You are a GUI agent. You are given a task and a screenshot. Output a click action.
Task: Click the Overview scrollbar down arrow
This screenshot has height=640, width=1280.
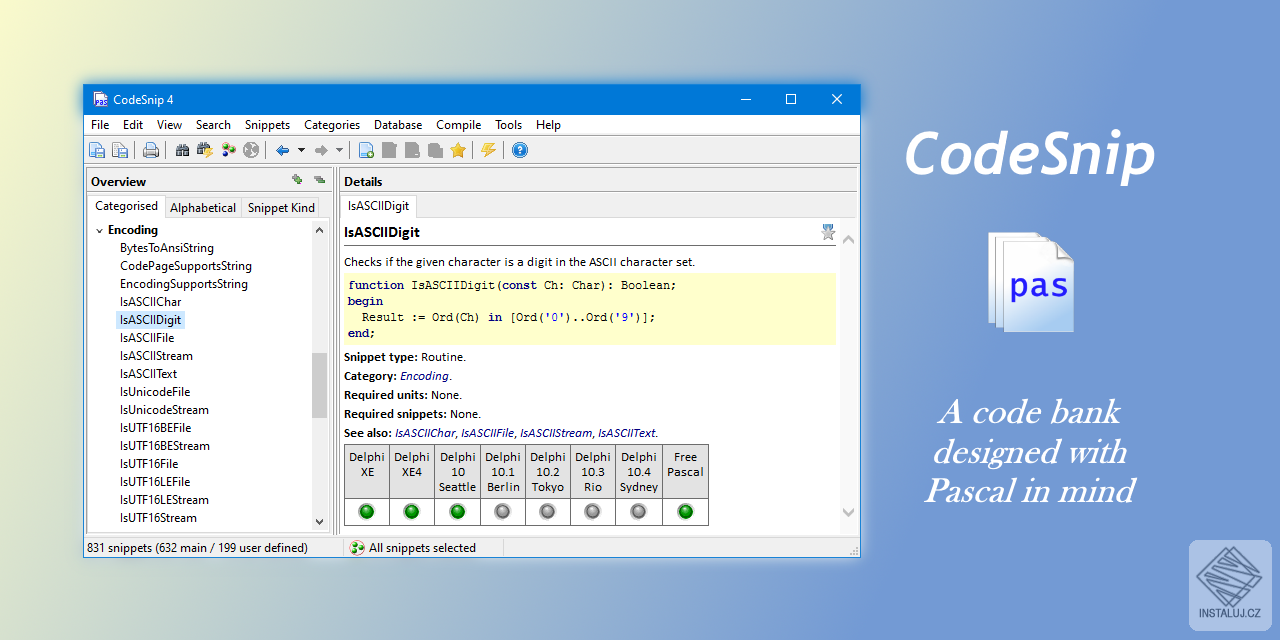tap(320, 521)
